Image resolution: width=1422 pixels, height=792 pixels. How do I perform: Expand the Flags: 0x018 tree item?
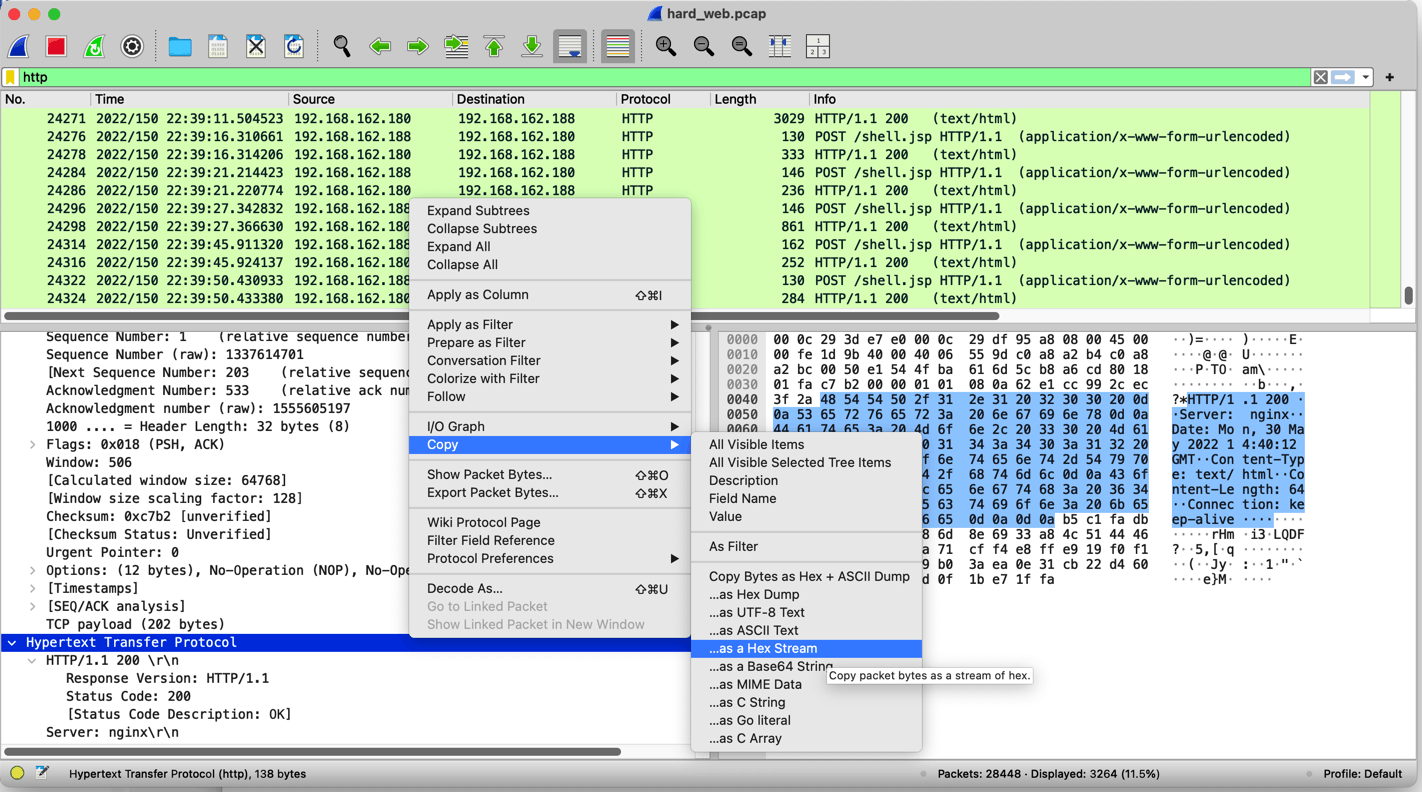click(33, 445)
